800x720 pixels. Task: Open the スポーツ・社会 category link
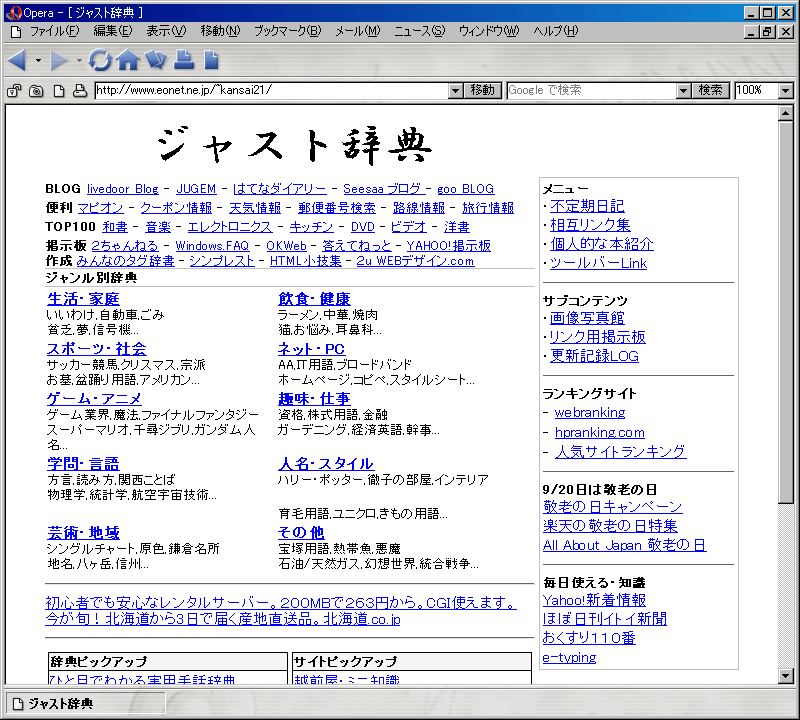pyautogui.click(x=96, y=349)
